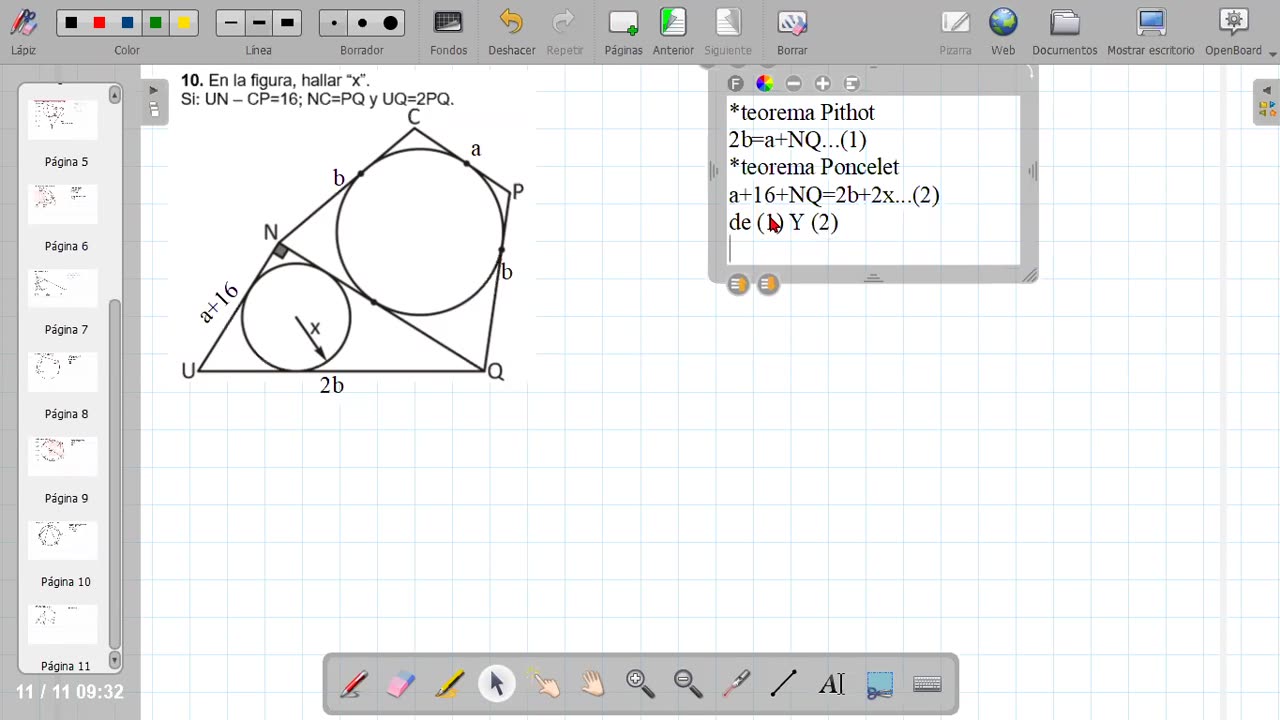The image size is (1280, 720).
Task: Increase text size with plus button
Action: coord(823,84)
